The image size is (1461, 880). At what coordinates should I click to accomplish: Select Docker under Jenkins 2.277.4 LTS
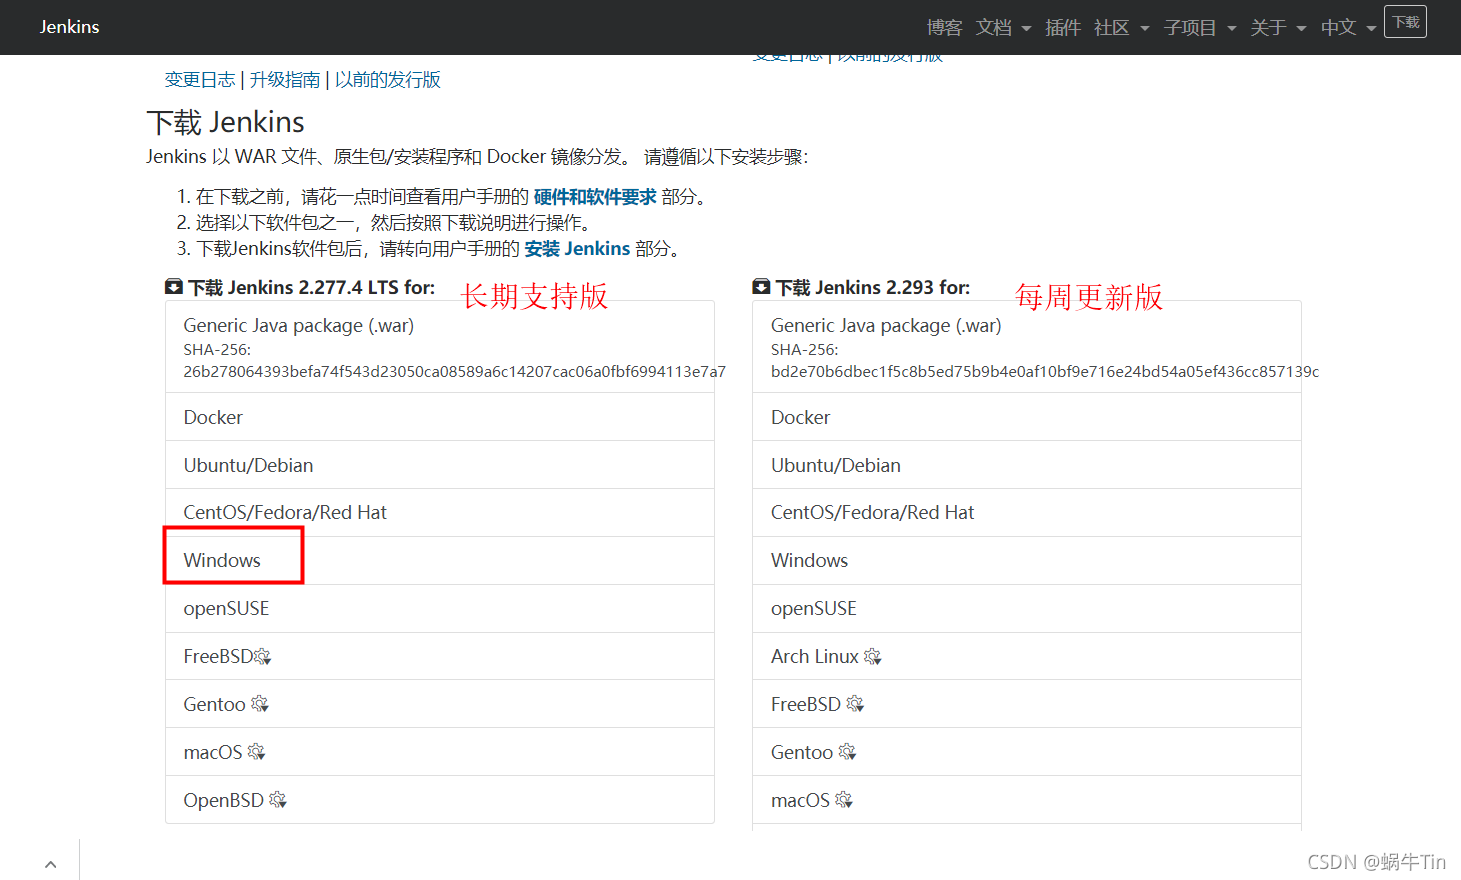440,417
